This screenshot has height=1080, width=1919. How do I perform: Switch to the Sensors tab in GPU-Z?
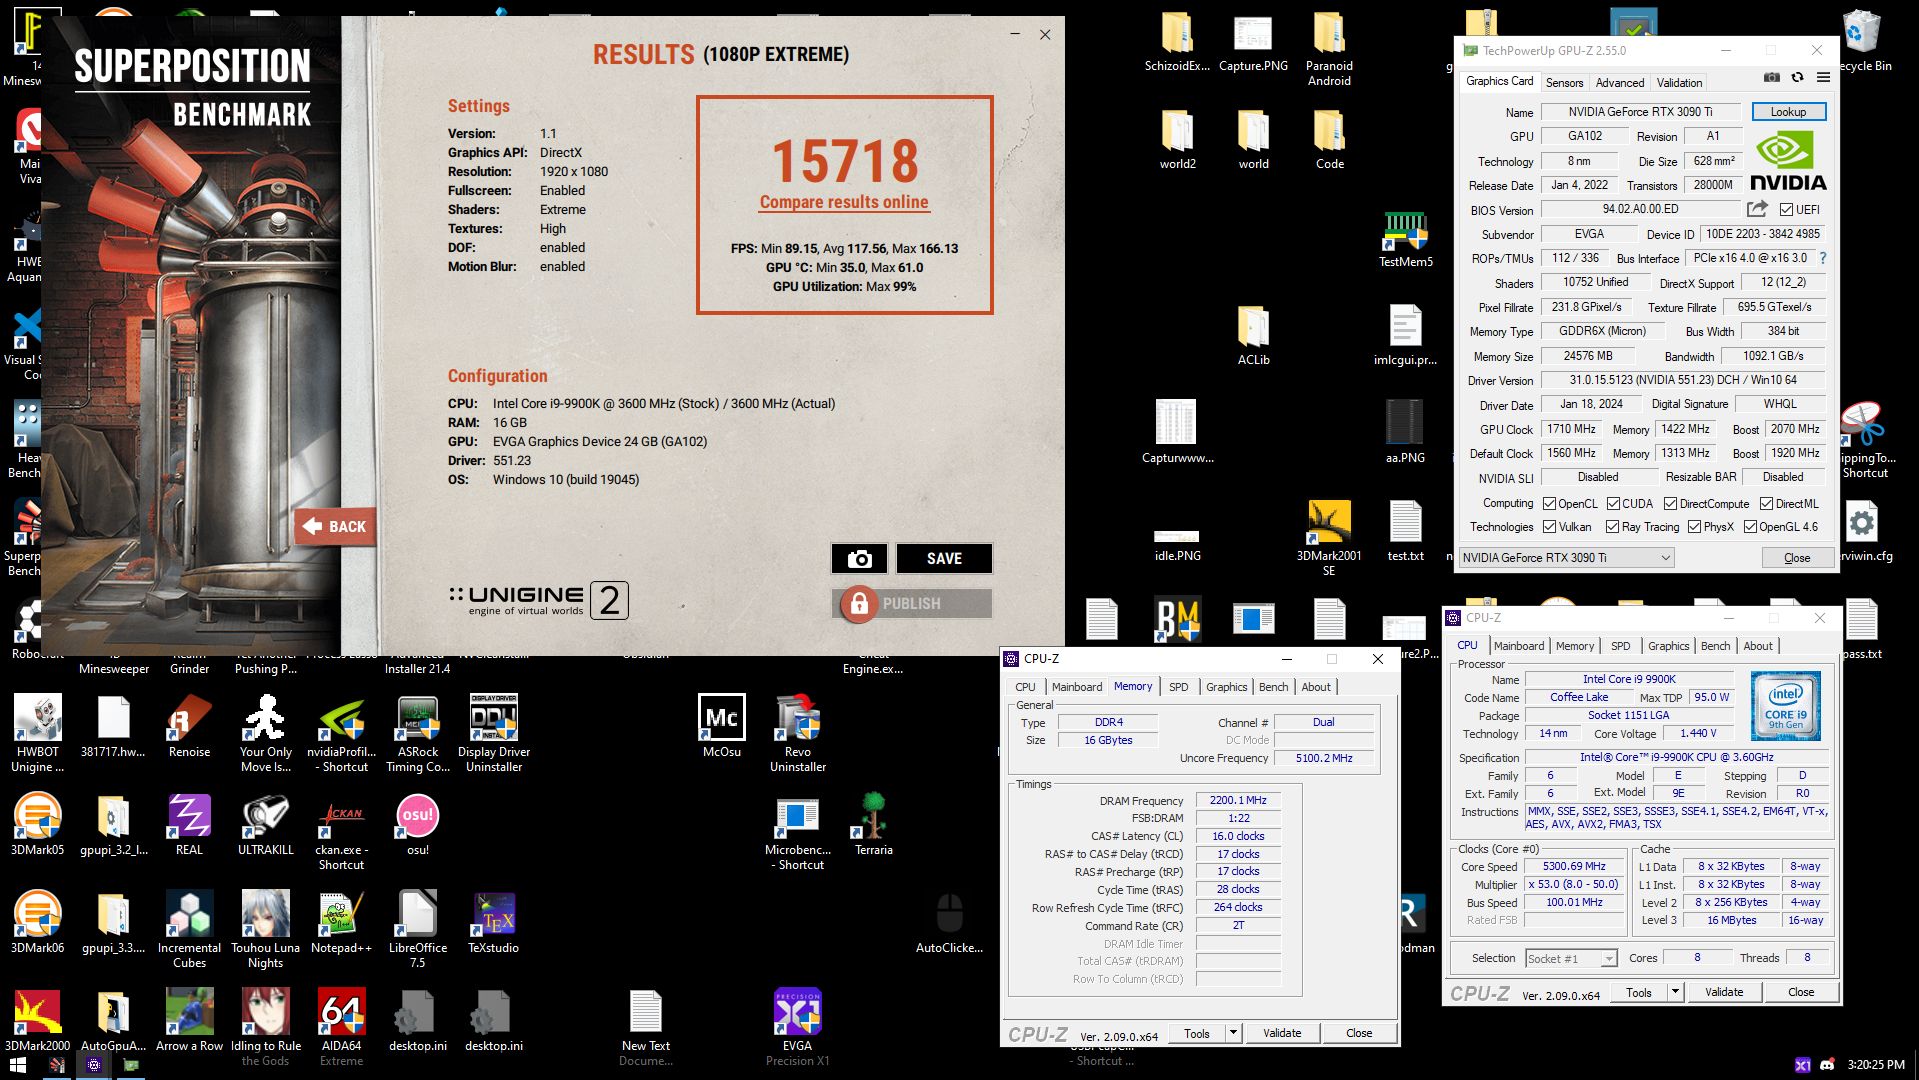click(1564, 83)
